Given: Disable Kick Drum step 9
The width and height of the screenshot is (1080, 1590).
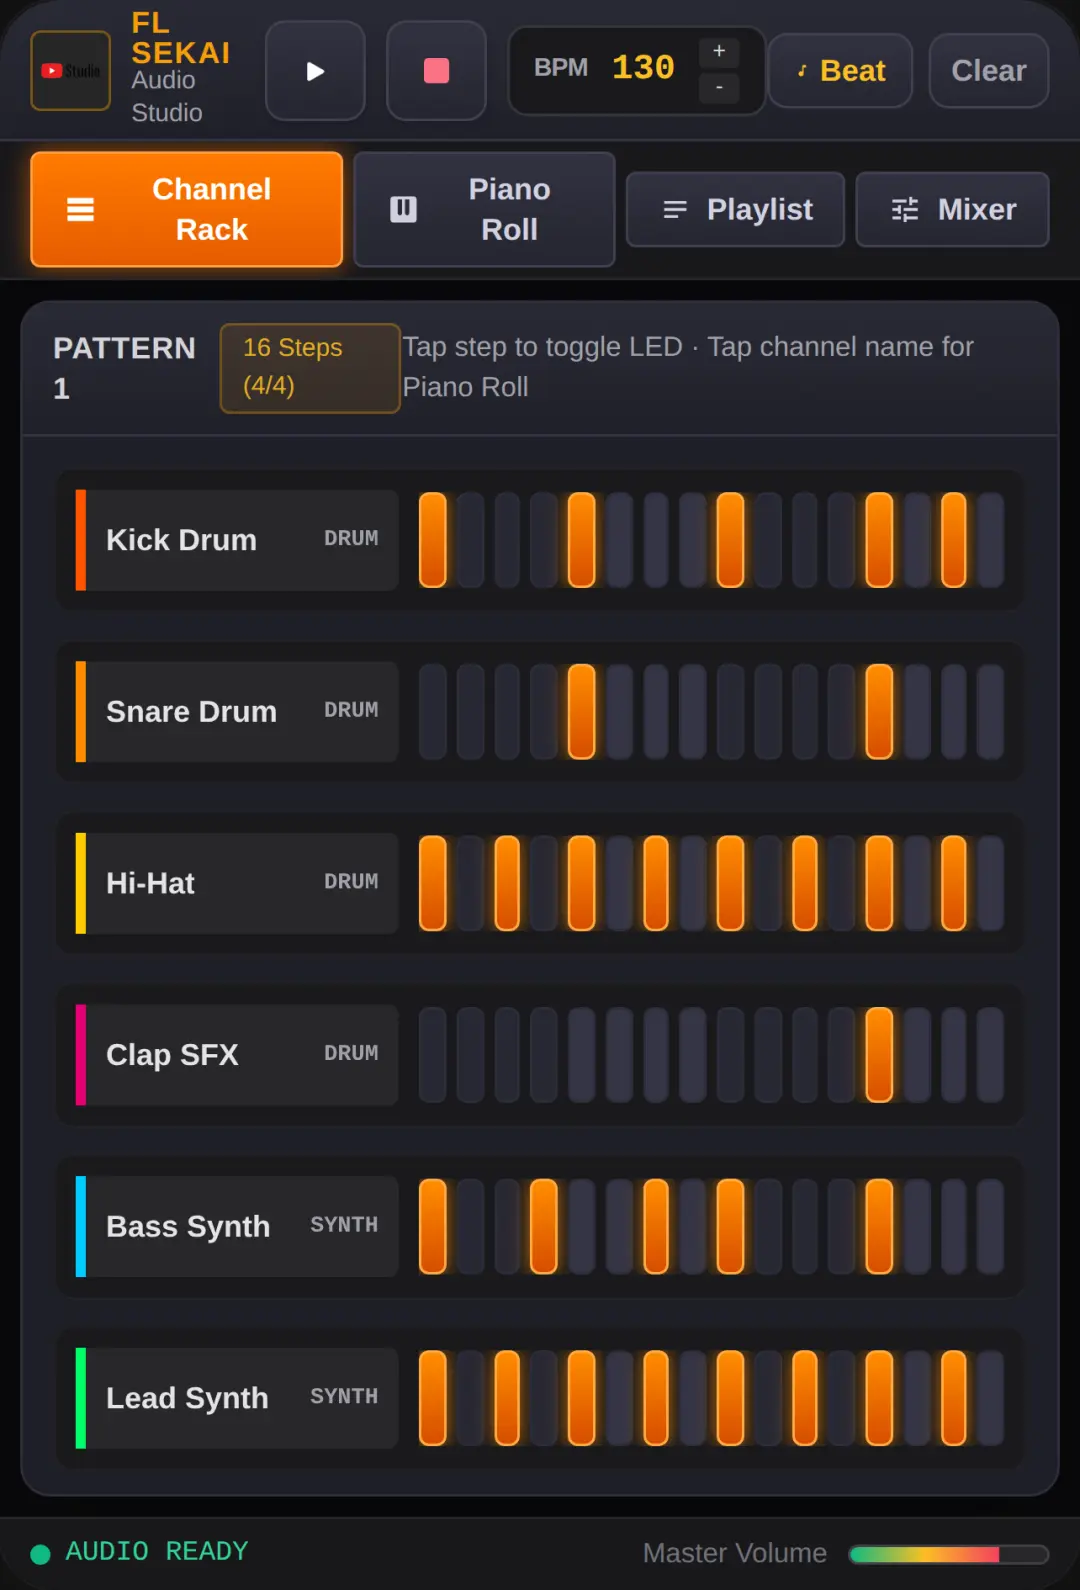Looking at the screenshot, I should coord(731,540).
